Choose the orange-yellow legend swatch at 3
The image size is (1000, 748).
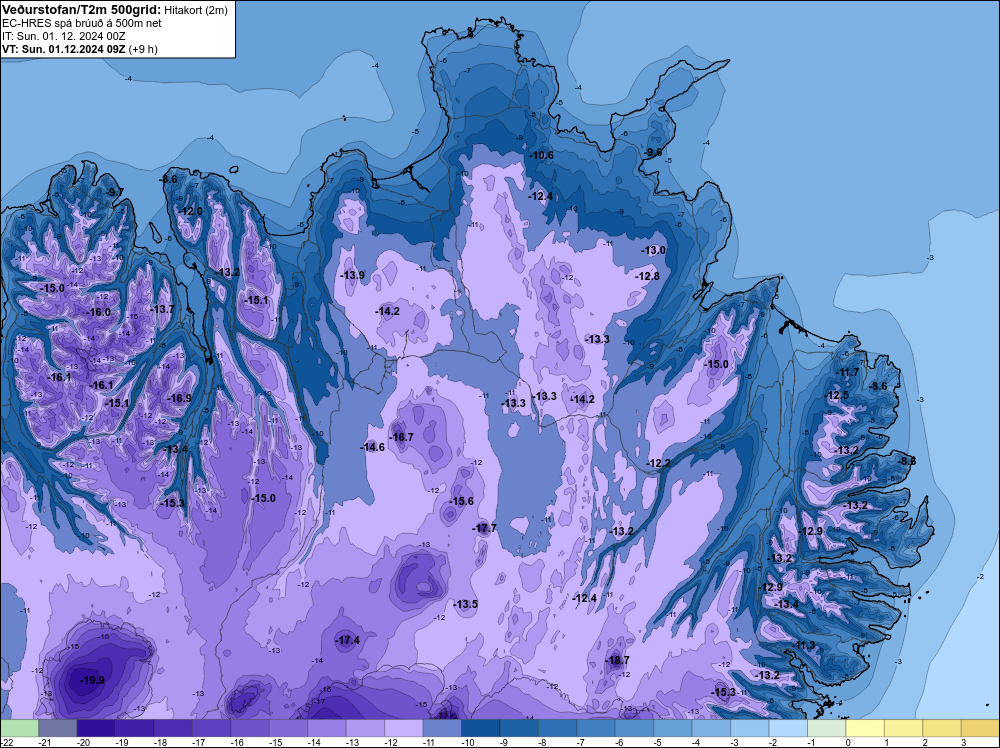pos(980,728)
